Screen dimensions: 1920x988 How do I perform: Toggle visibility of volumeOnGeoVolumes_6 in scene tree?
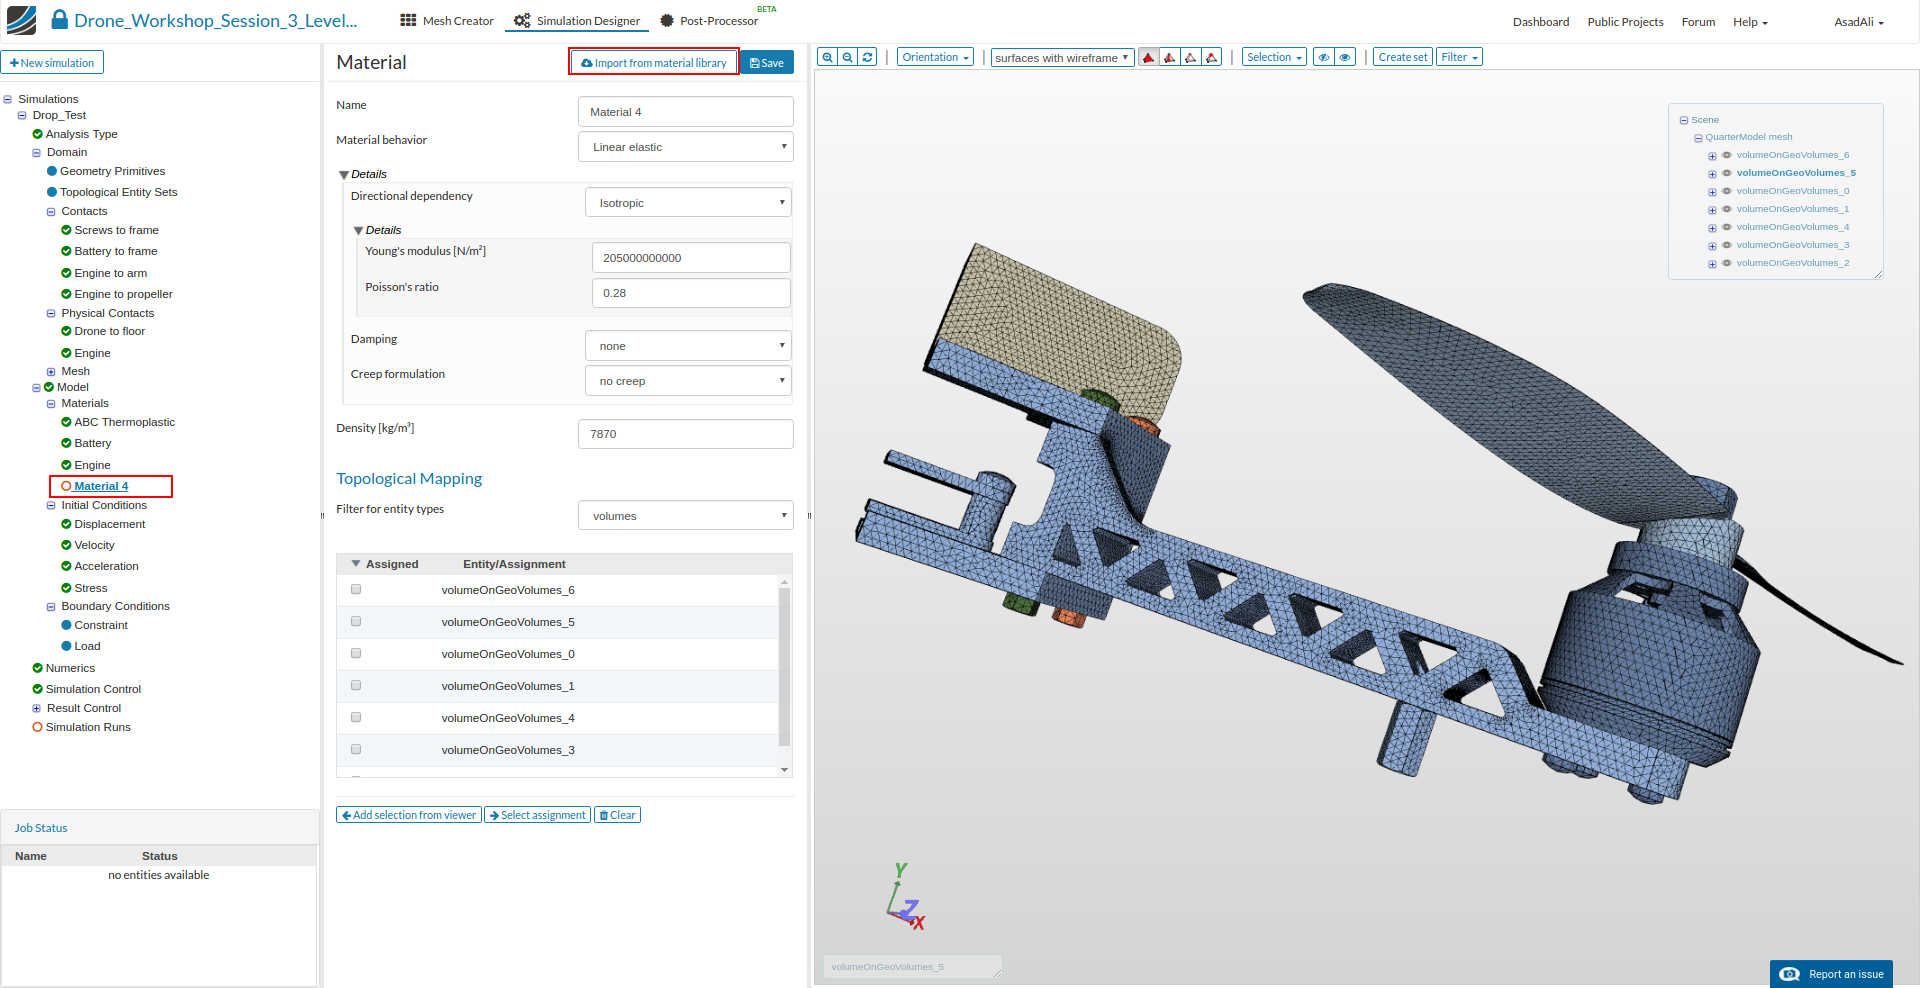(x=1725, y=155)
